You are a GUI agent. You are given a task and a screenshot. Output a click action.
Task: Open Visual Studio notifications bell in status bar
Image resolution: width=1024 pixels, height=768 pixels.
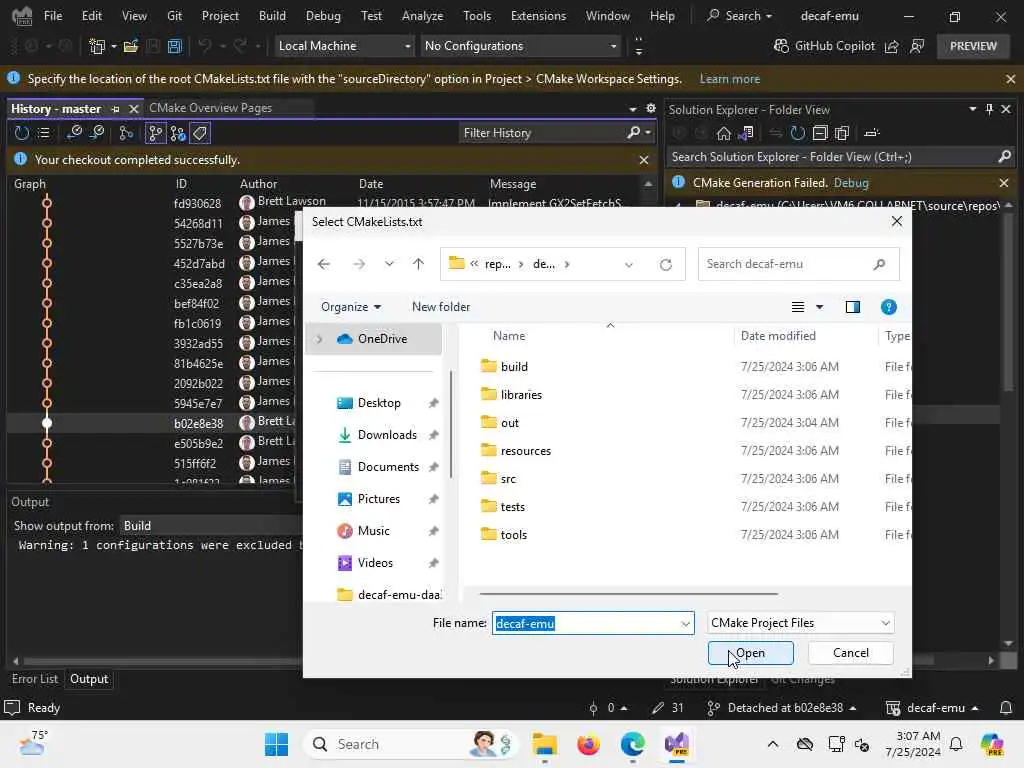click(1006, 708)
